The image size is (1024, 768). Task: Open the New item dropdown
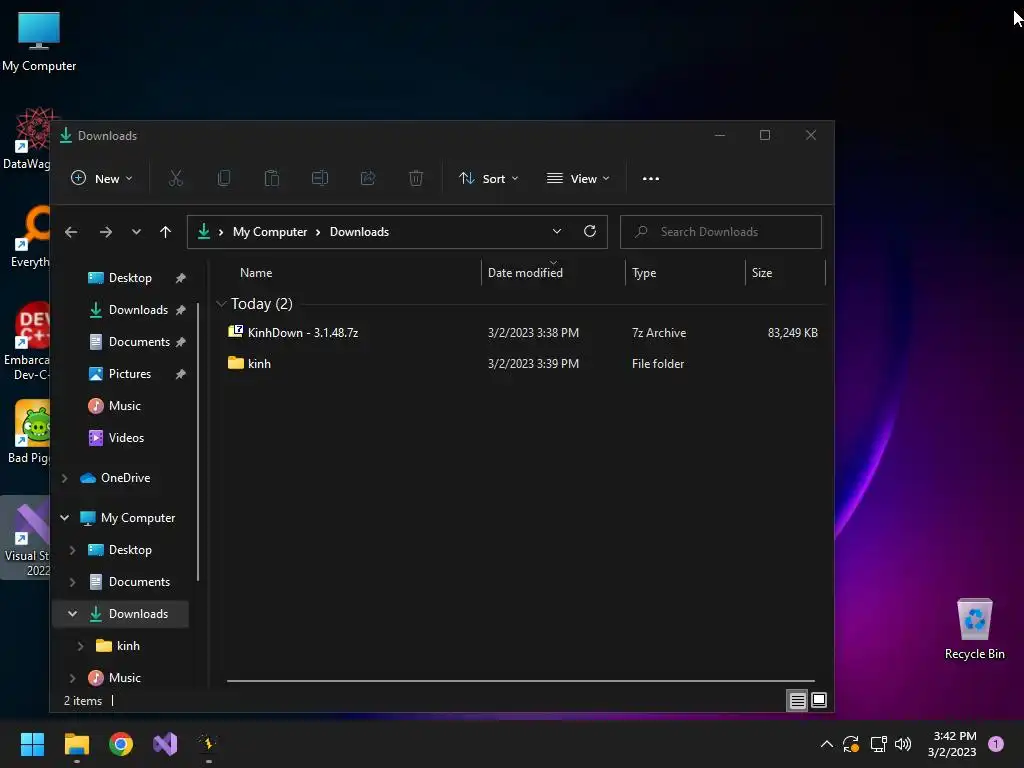102,178
